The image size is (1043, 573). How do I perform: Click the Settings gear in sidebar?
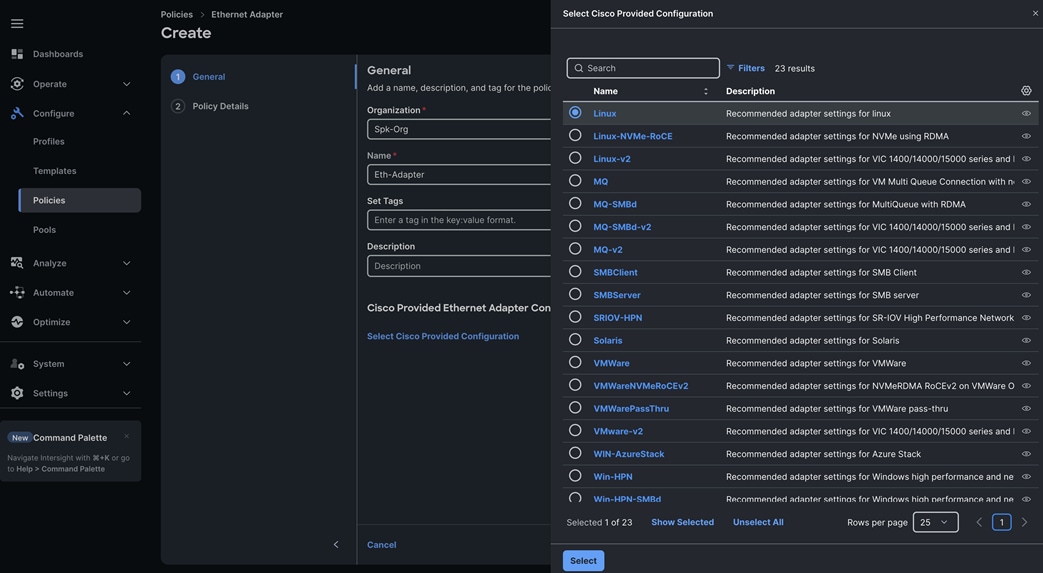(17, 393)
